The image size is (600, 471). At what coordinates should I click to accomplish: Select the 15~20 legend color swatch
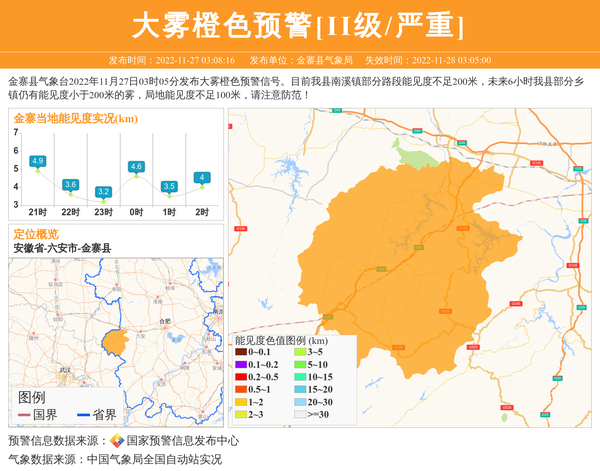[x=299, y=389]
